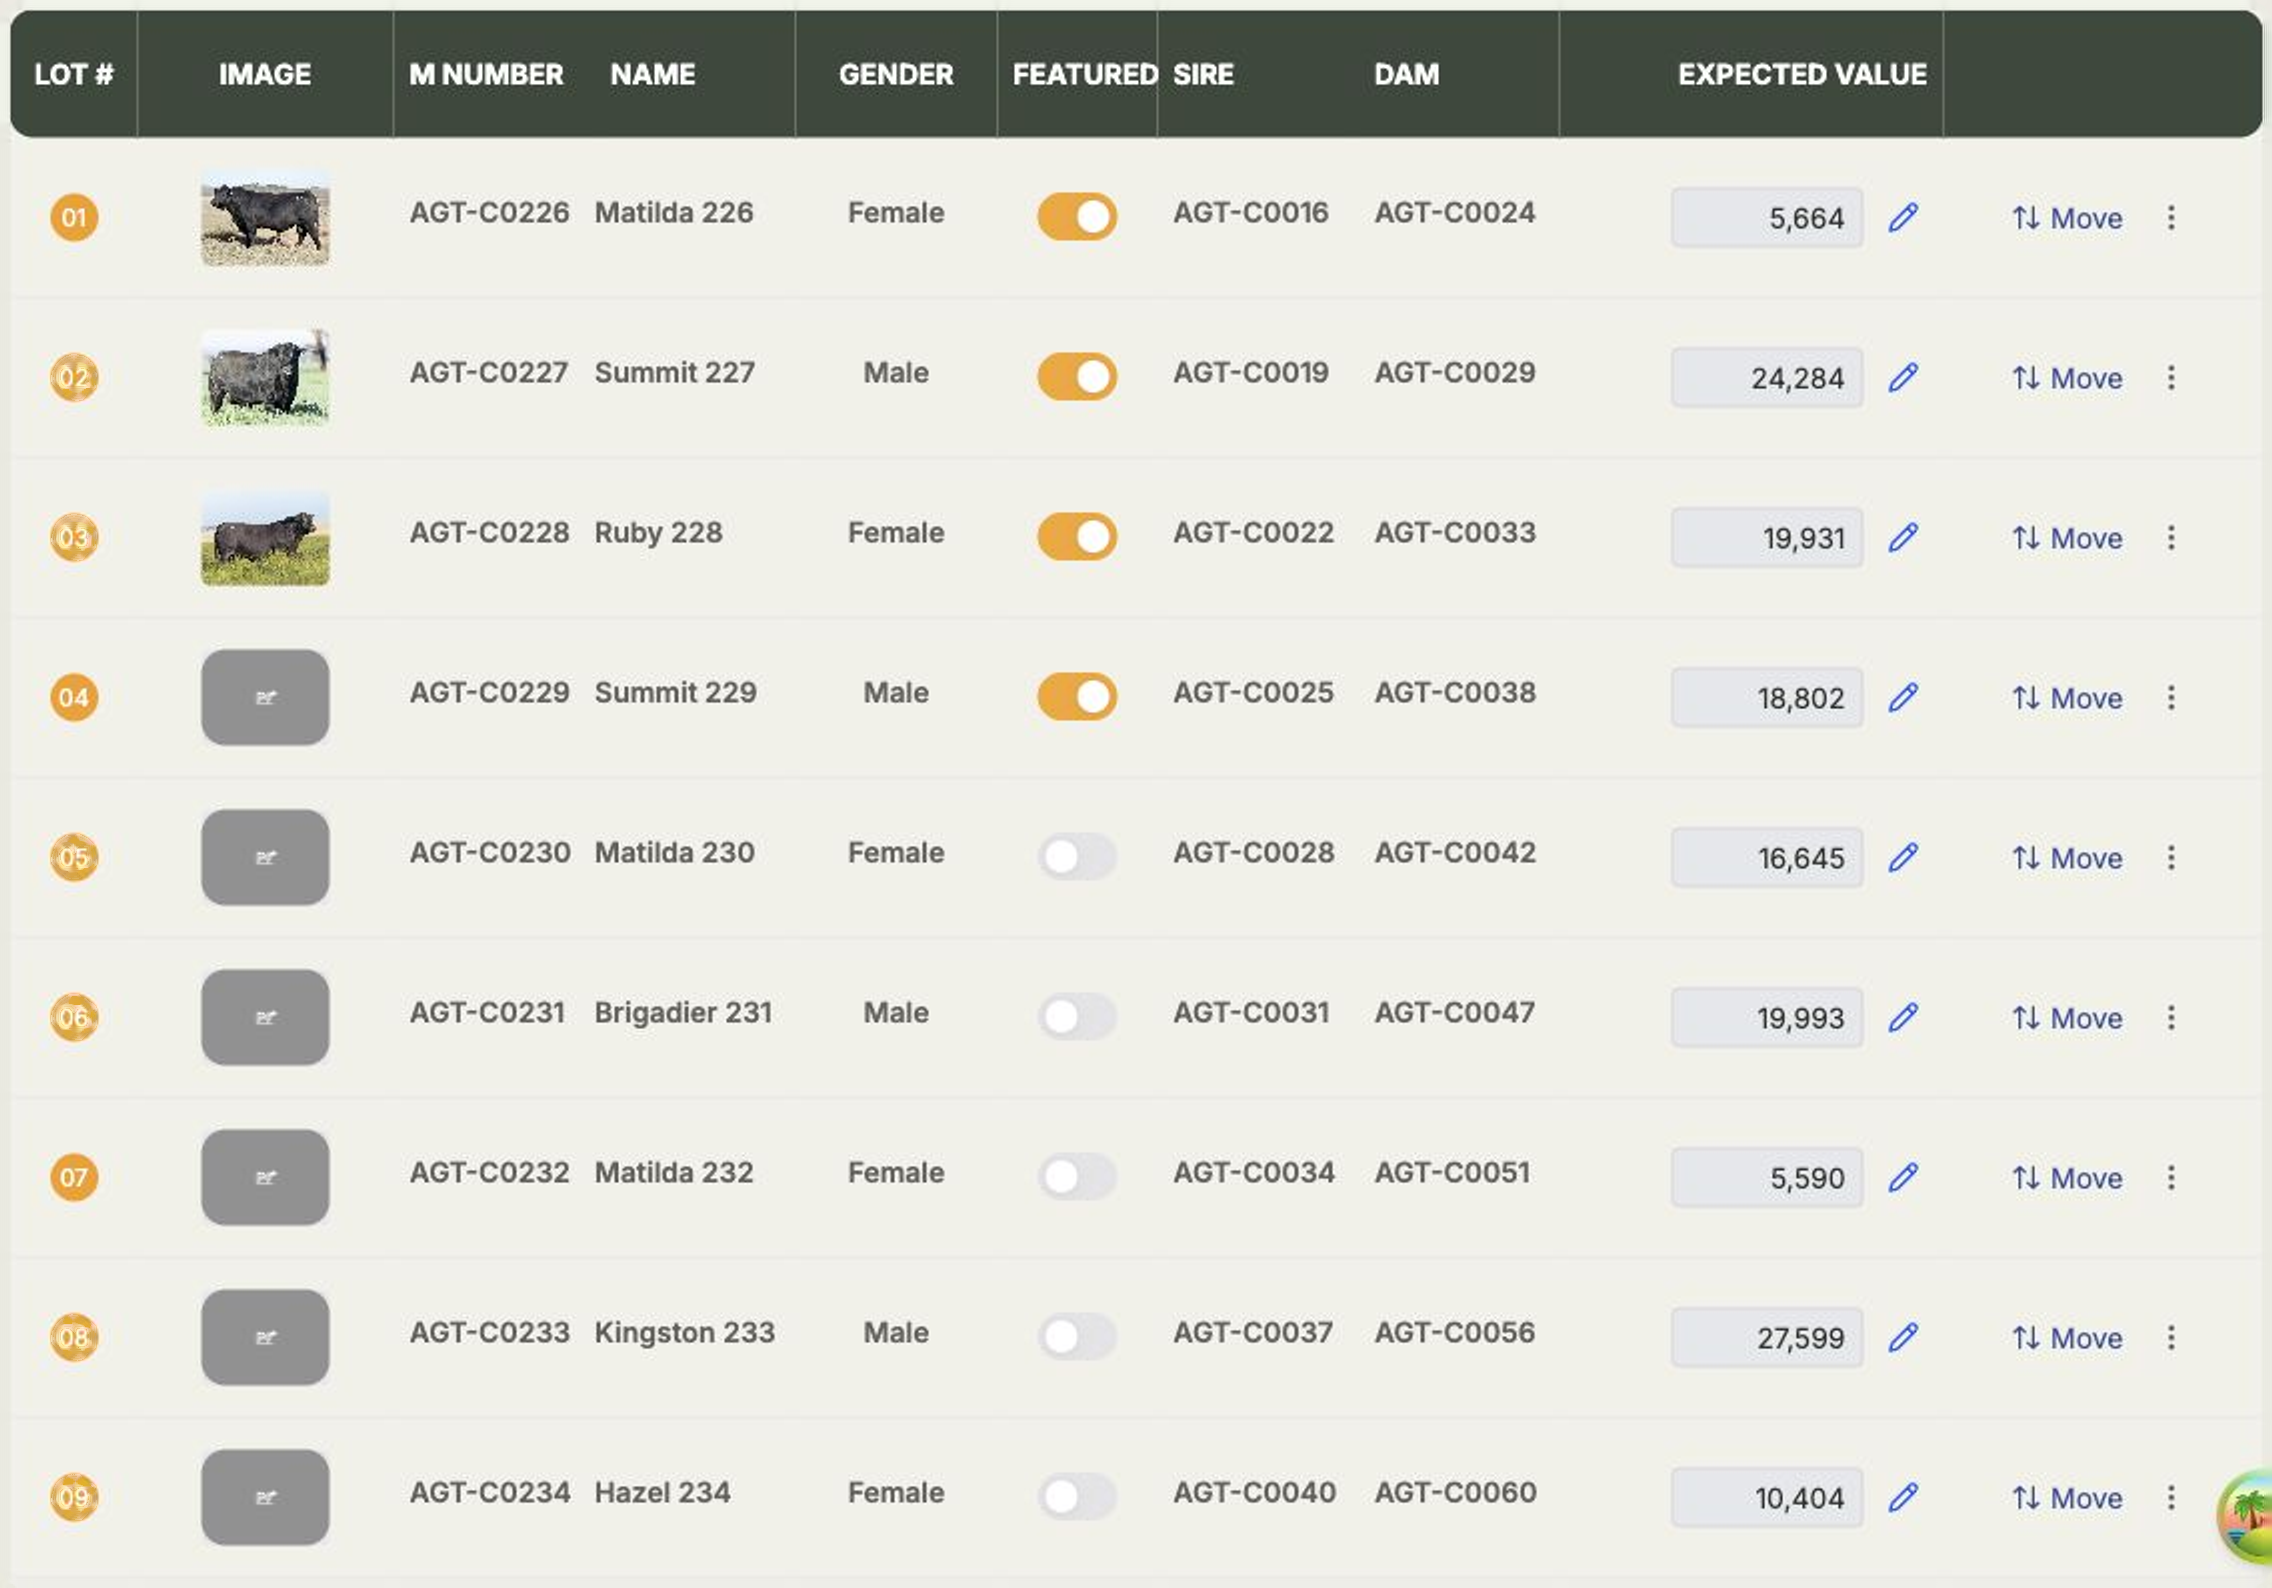
Task: Edit expected value for Matilda 230
Action: (x=1903, y=857)
